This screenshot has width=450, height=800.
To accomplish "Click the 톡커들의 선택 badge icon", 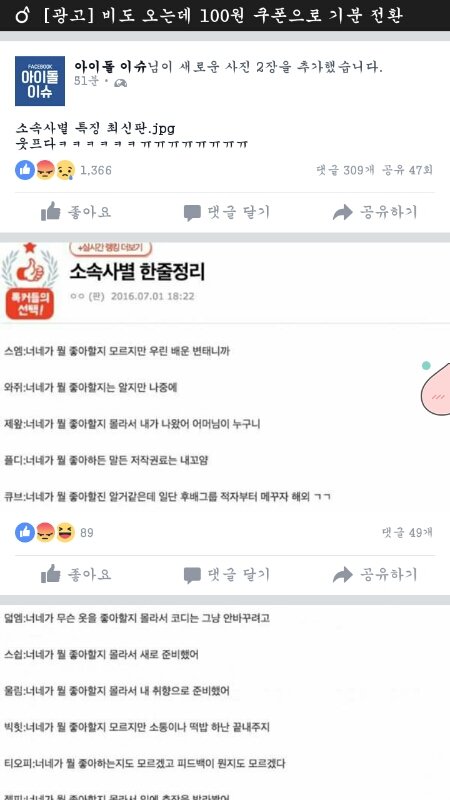I will (30, 282).
